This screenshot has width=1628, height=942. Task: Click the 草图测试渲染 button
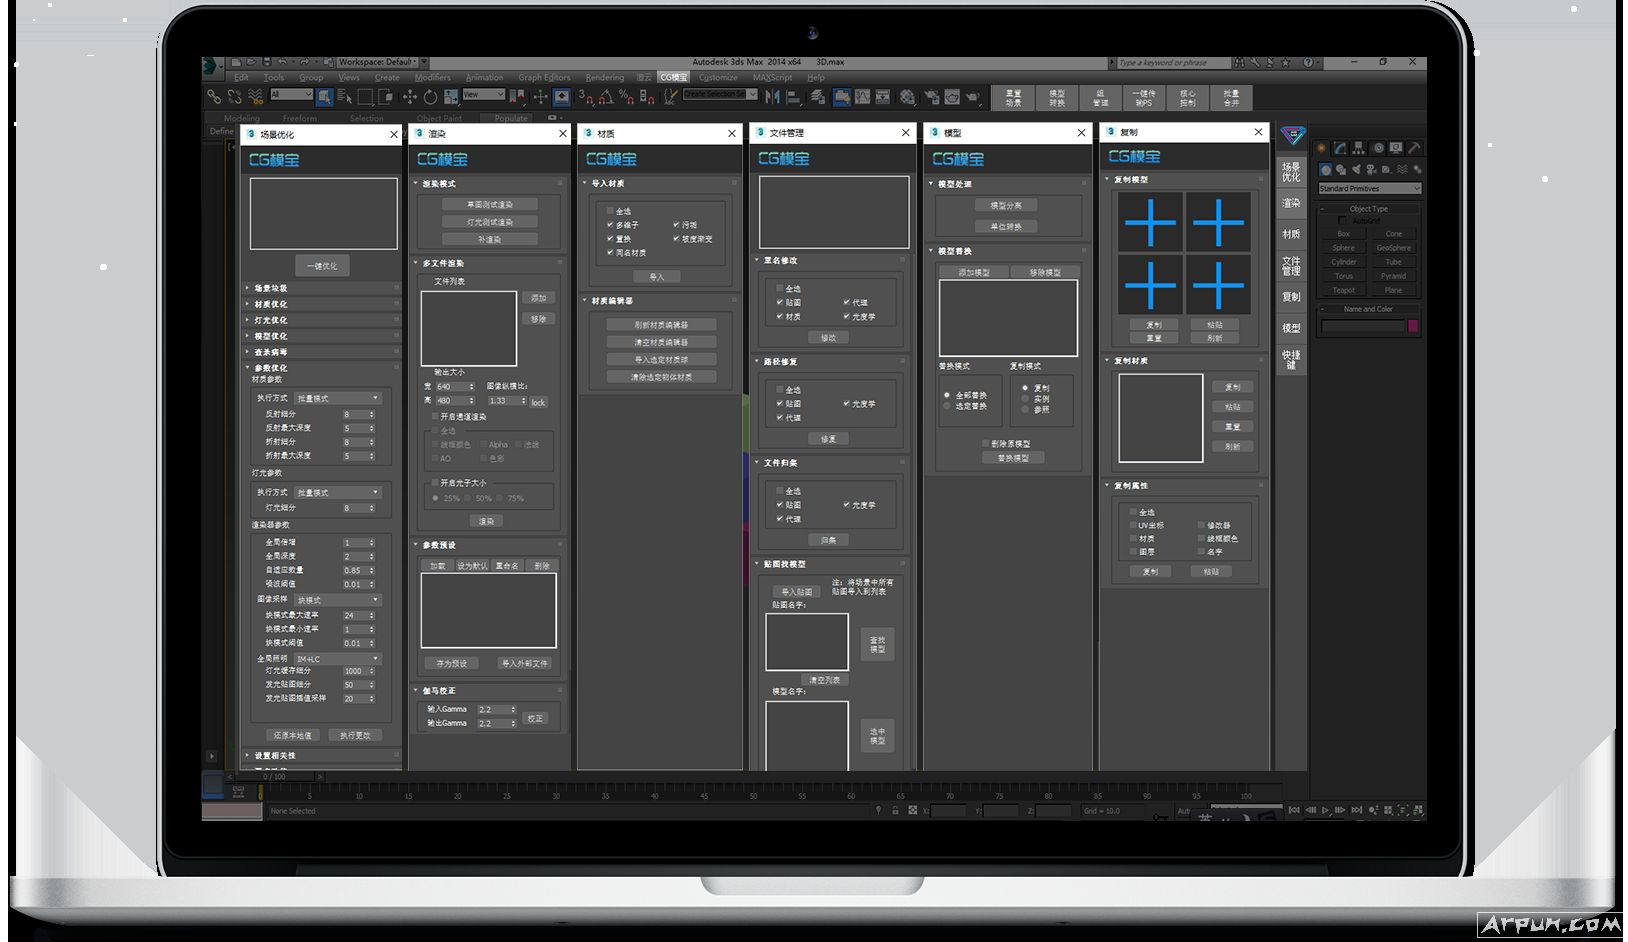490,204
